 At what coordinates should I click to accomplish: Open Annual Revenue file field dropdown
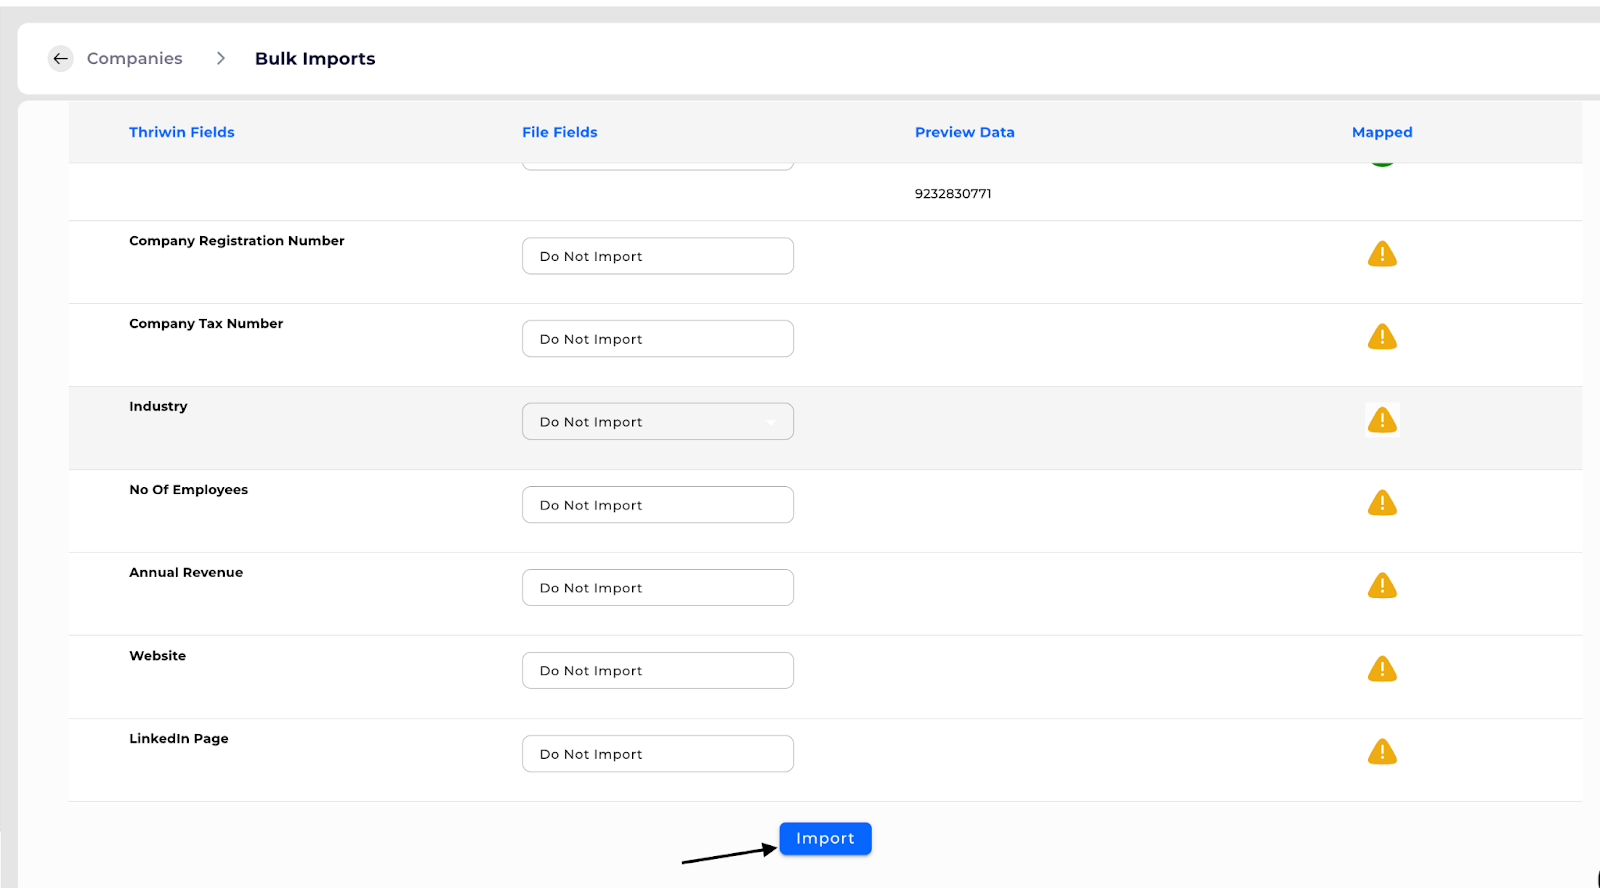658,588
